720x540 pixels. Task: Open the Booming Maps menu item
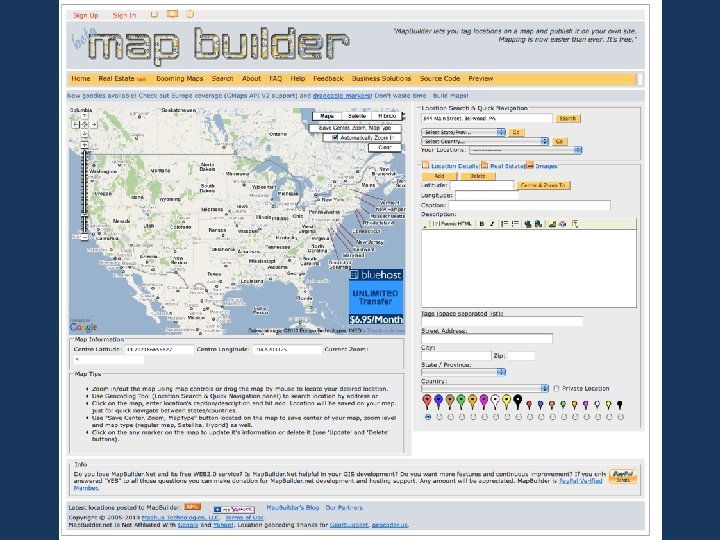[180, 79]
